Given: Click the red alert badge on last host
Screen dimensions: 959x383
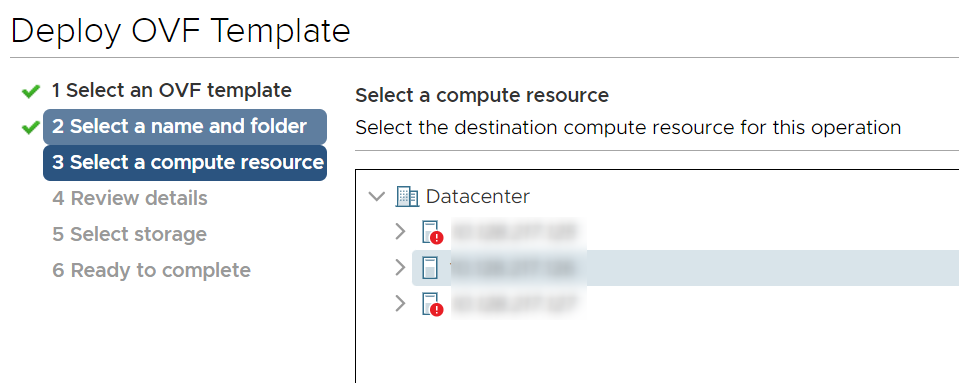Looking at the screenshot, I should click(x=437, y=310).
